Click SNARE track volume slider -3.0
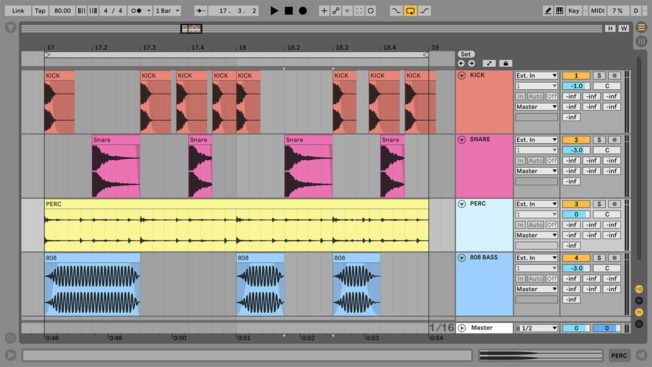The width and height of the screenshot is (652, 367). click(576, 150)
